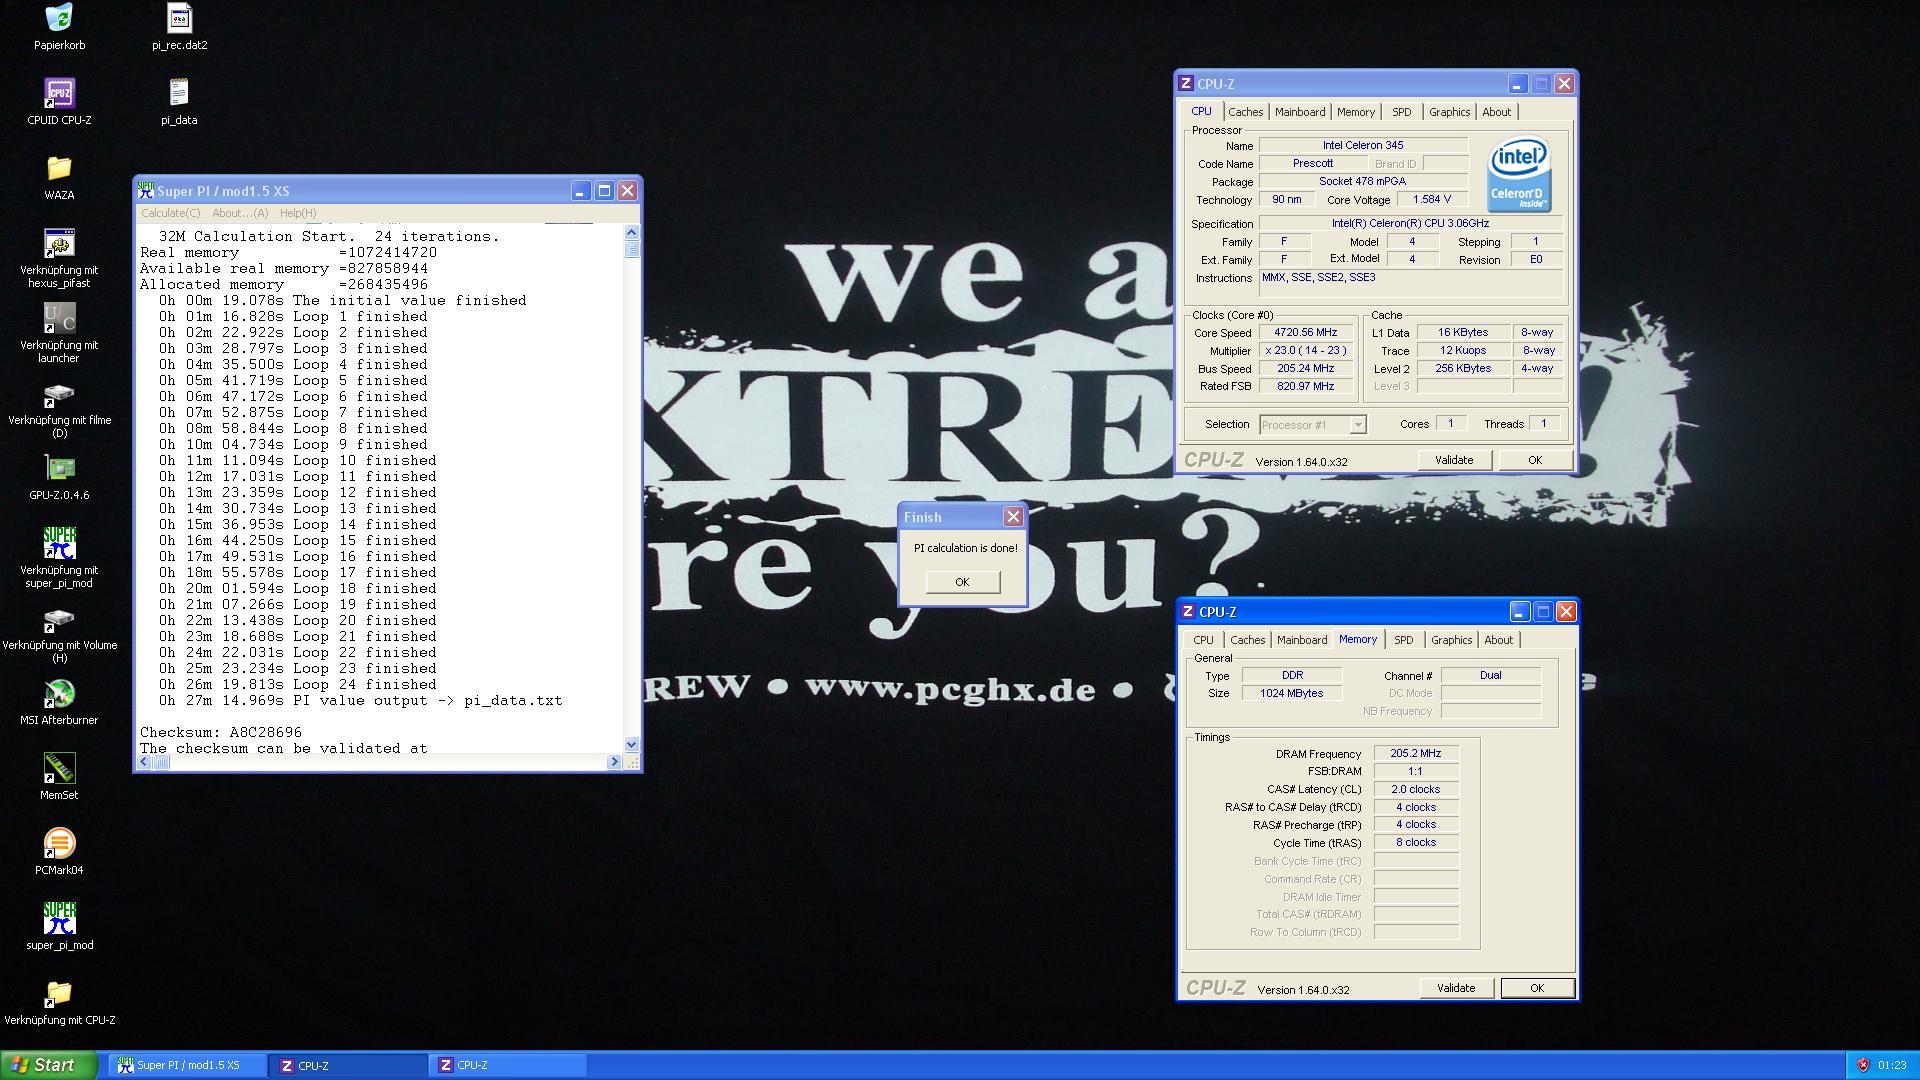
Task: Click the Checksum: A8C28696 line
Action: click(x=221, y=733)
